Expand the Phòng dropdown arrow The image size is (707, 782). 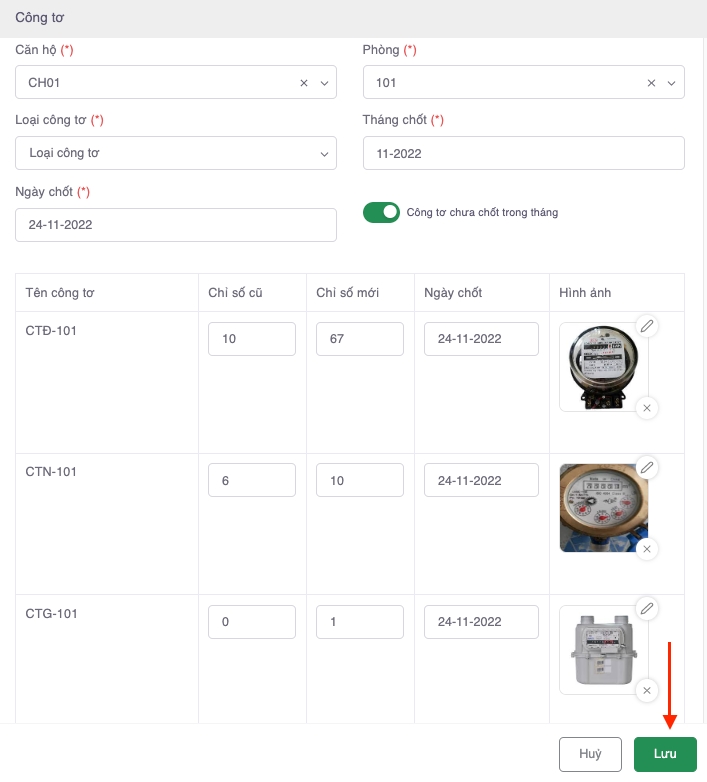(672, 83)
